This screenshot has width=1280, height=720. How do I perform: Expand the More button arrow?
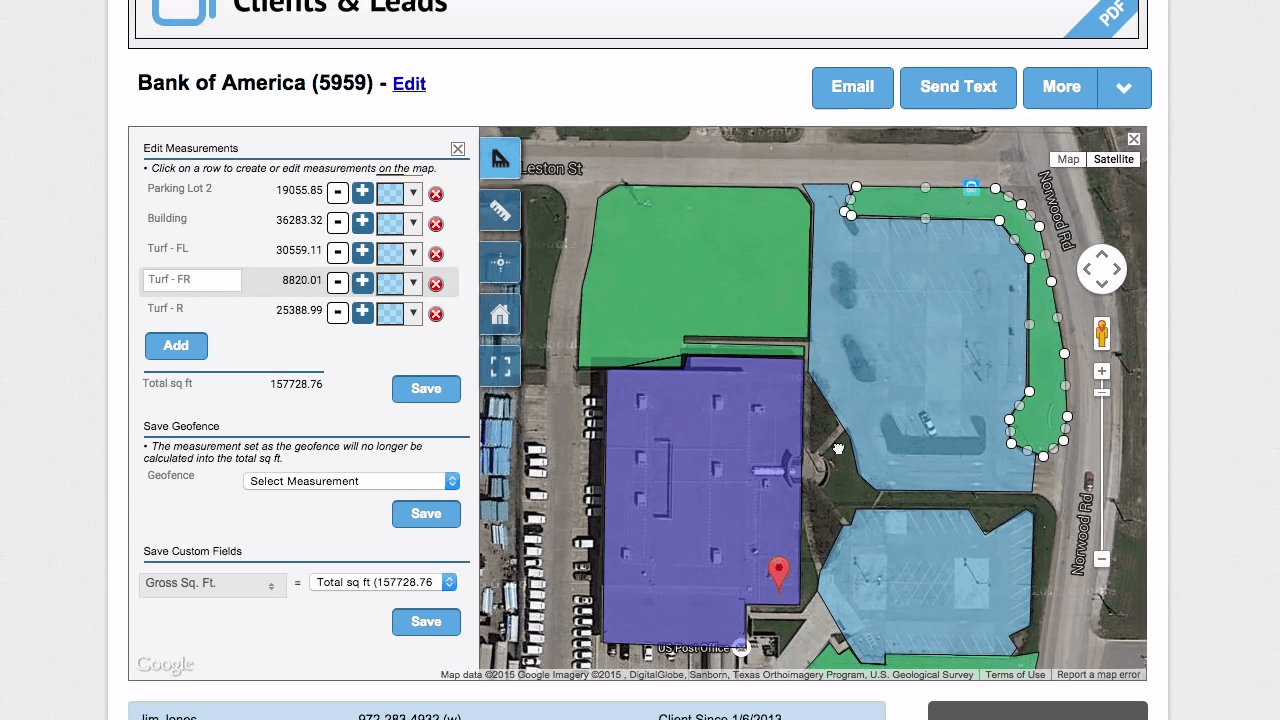[x=1124, y=88]
